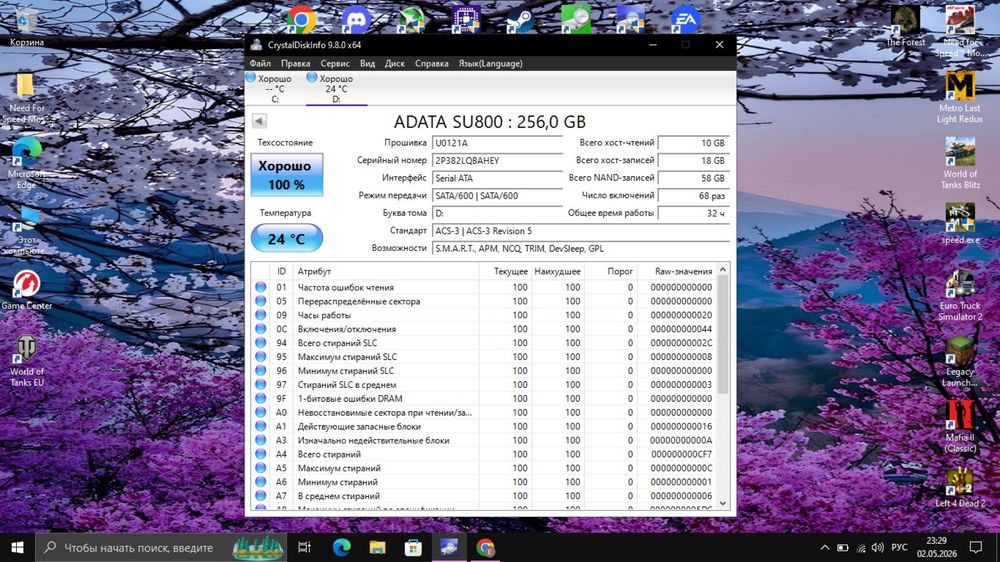Screen dimensions: 1000x562
Task: Click the Режим передачи SATA/600 field
Action: [497, 196]
